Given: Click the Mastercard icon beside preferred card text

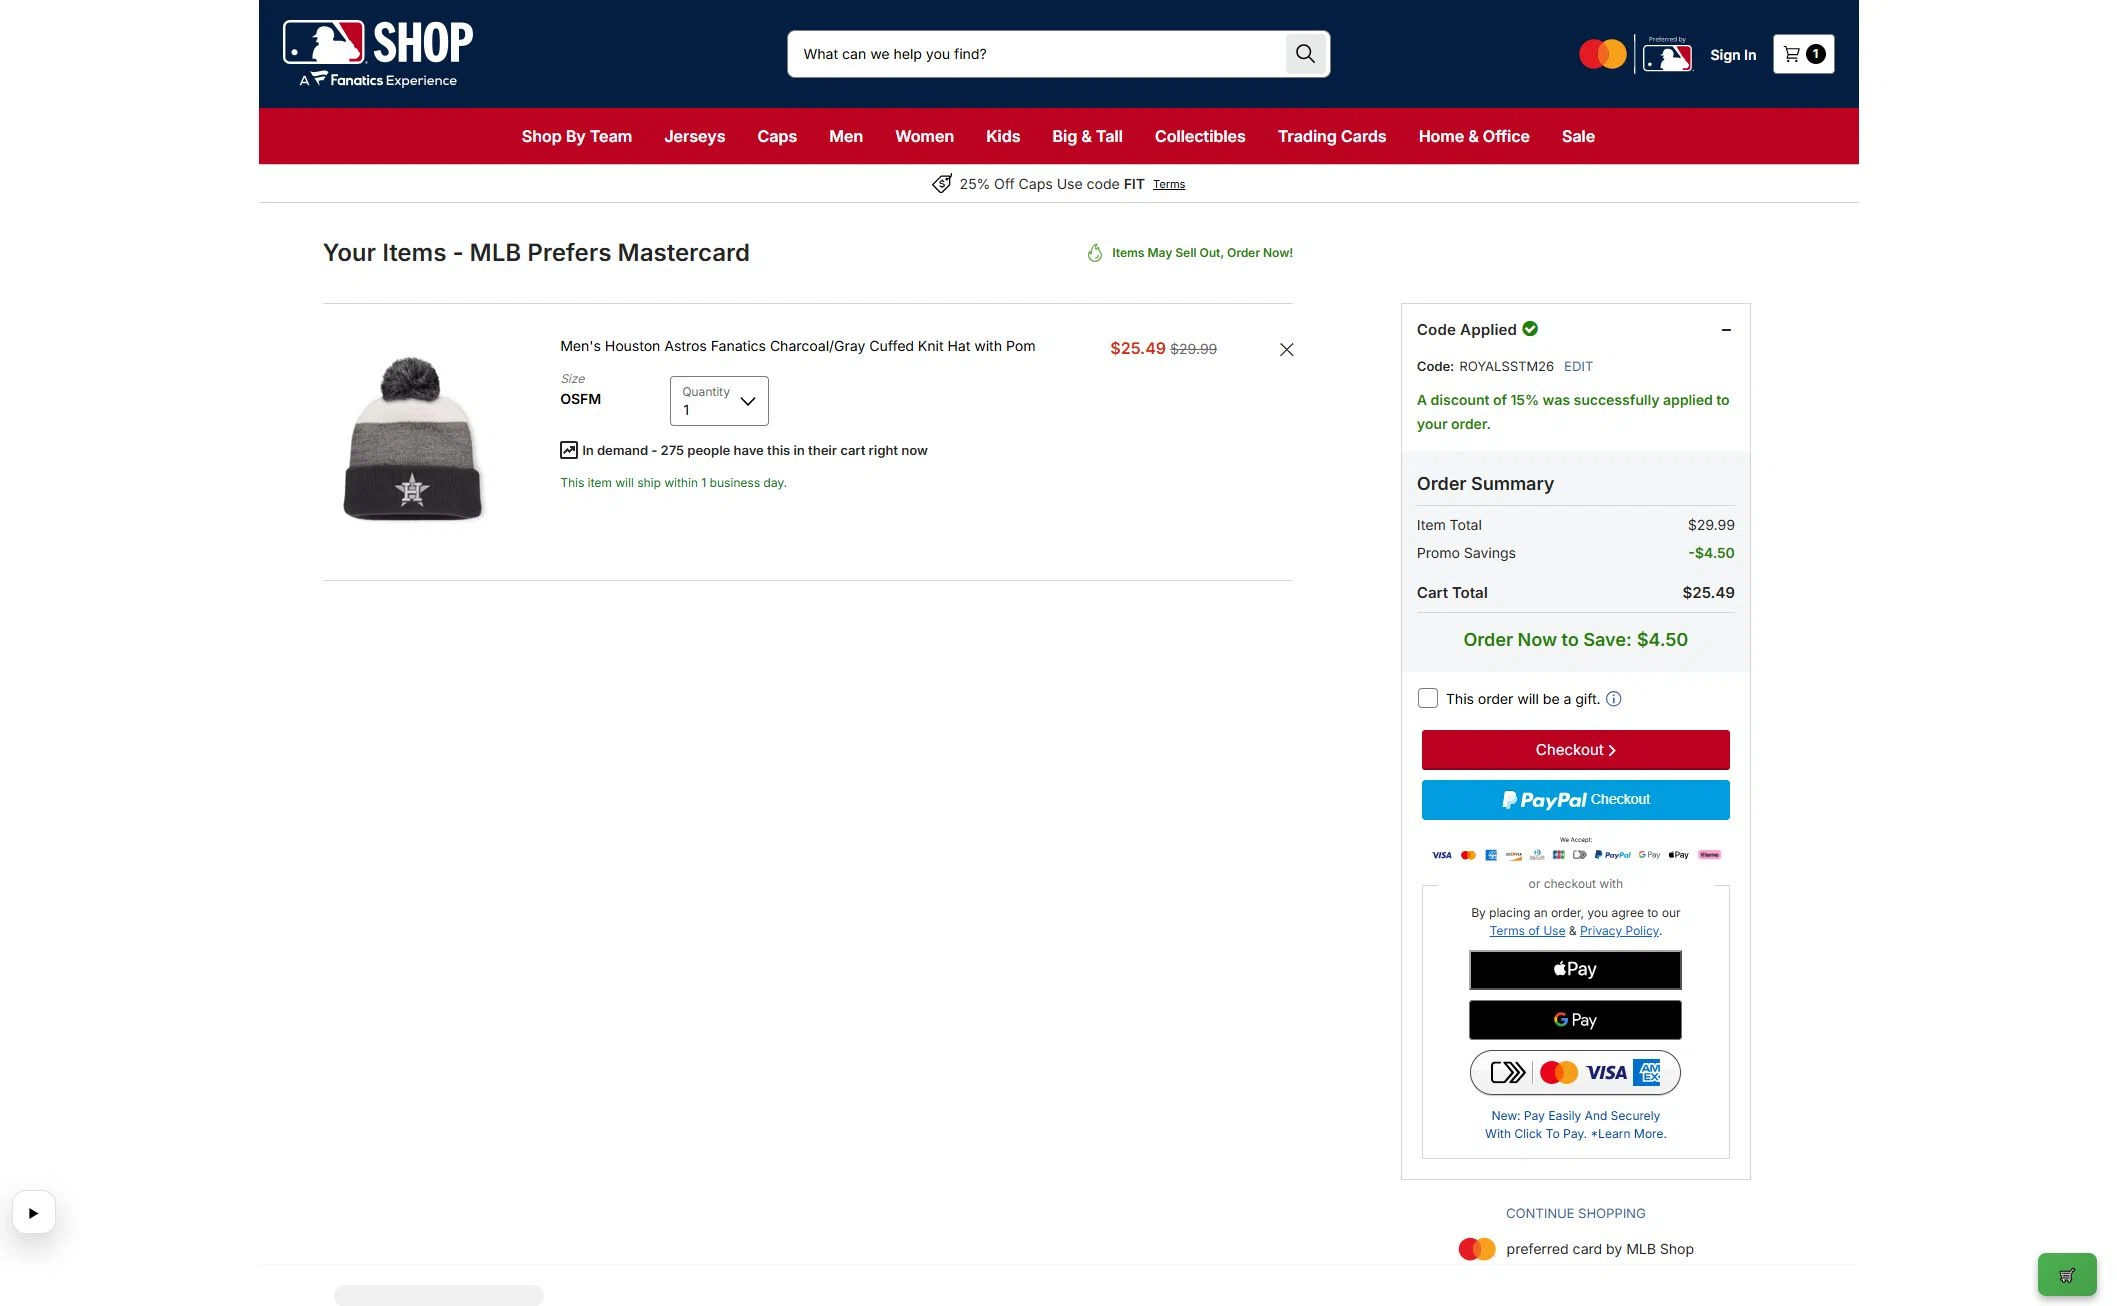Looking at the screenshot, I should [1477, 1249].
